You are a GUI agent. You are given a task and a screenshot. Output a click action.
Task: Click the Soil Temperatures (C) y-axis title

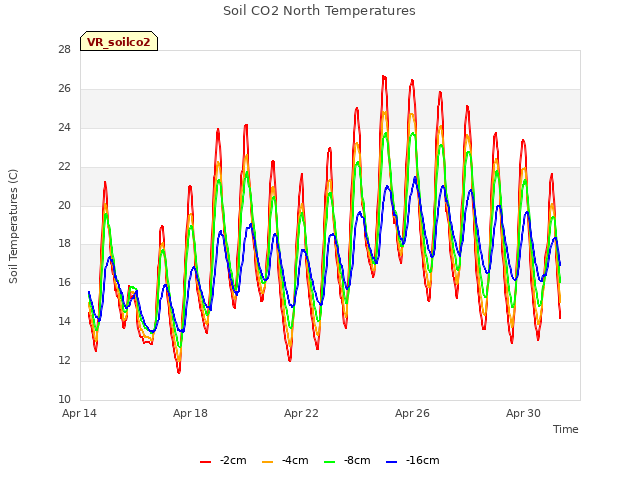pos(13,226)
